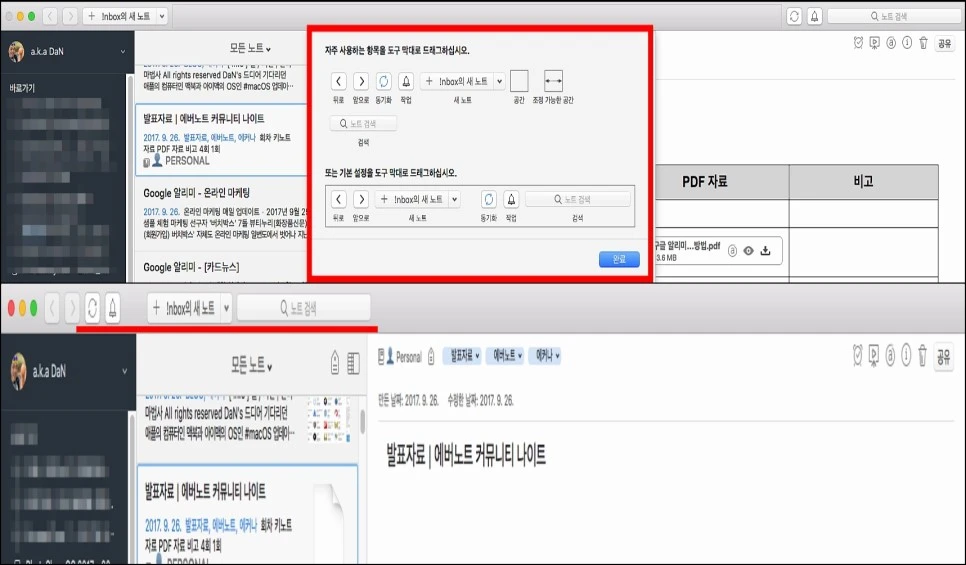
Task: Open the palette's new note dropdown arrow
Action: tap(500, 81)
